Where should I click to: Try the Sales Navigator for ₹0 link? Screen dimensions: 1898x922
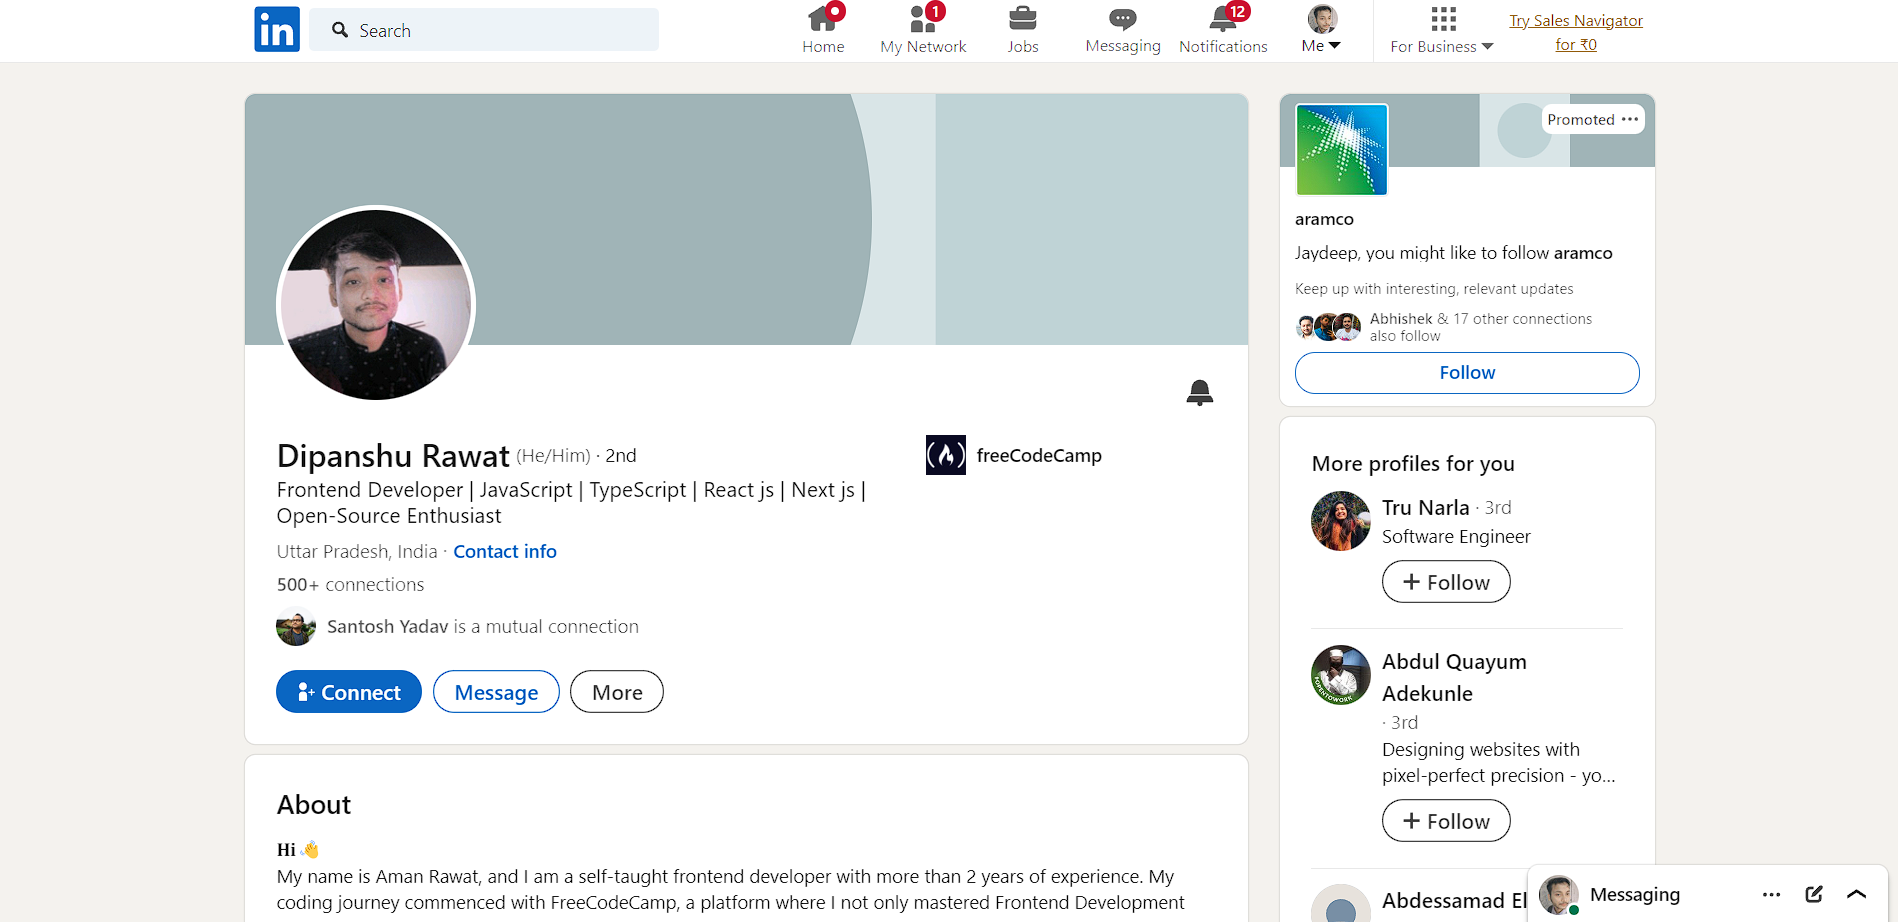pyautogui.click(x=1576, y=32)
